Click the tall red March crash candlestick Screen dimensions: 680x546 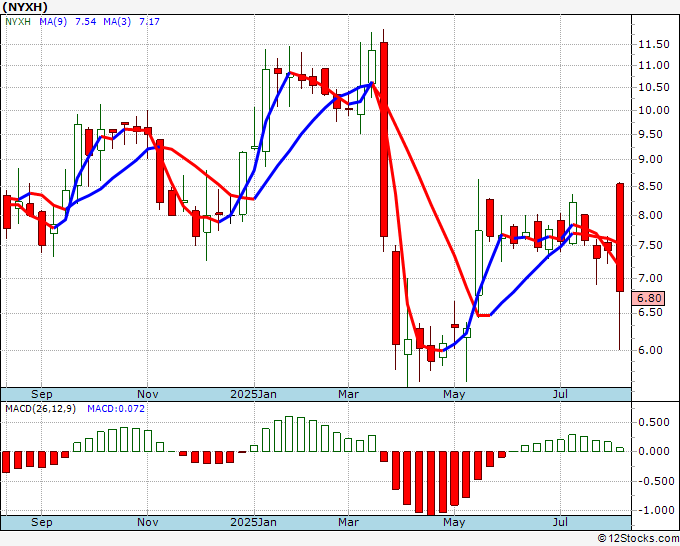(x=384, y=139)
